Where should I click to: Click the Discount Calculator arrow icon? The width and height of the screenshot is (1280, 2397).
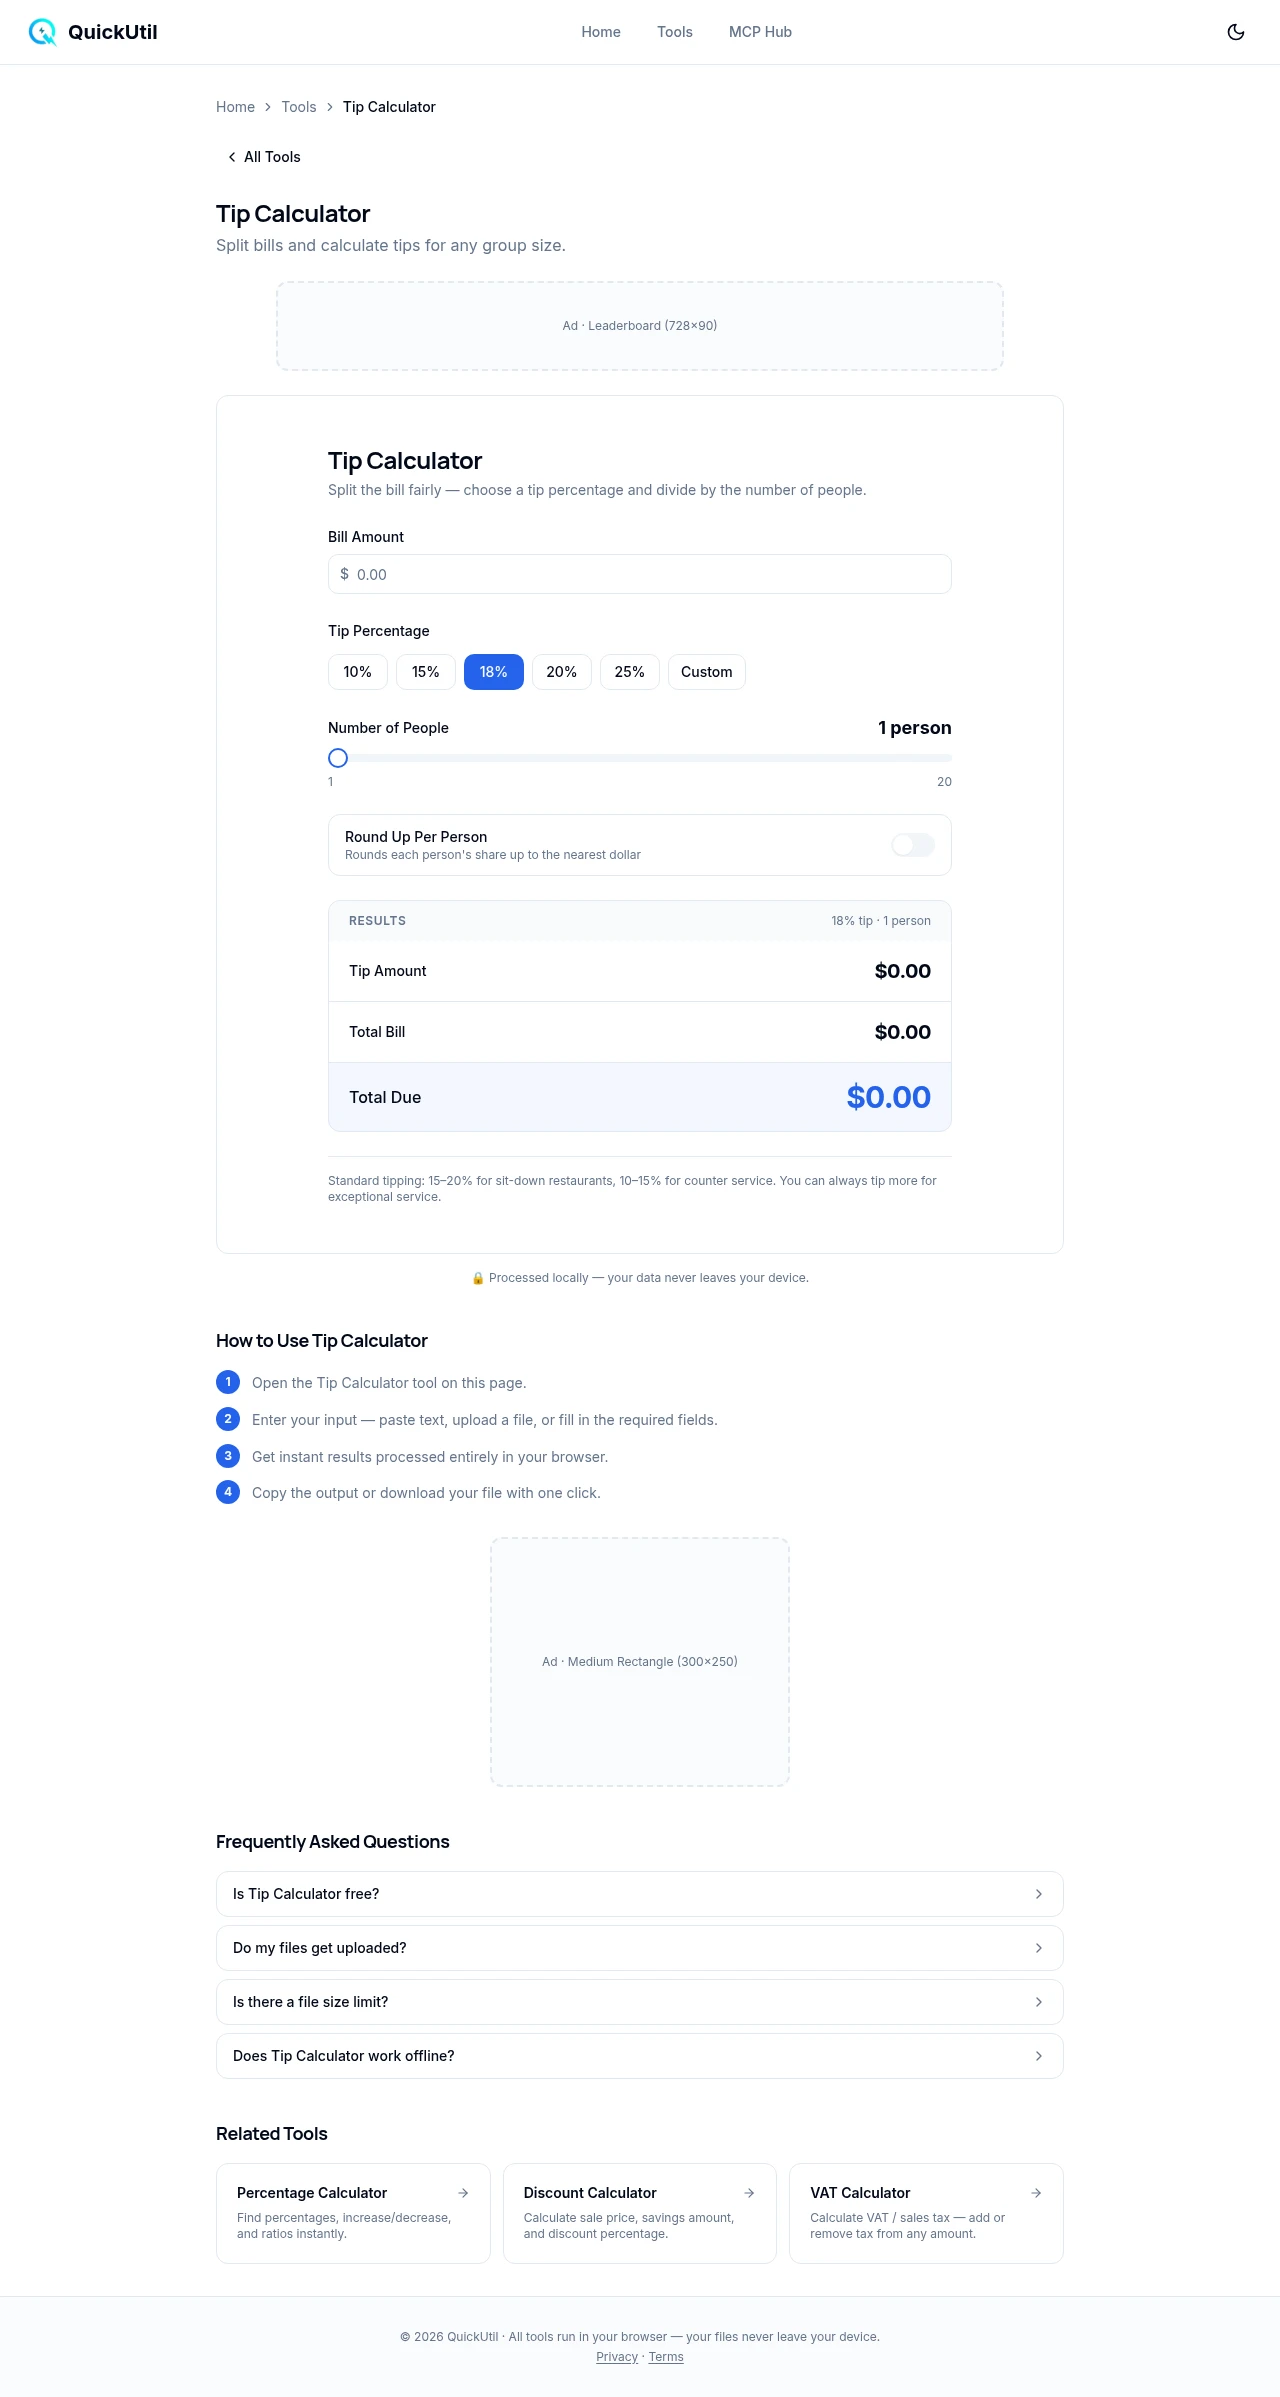pyautogui.click(x=749, y=2193)
